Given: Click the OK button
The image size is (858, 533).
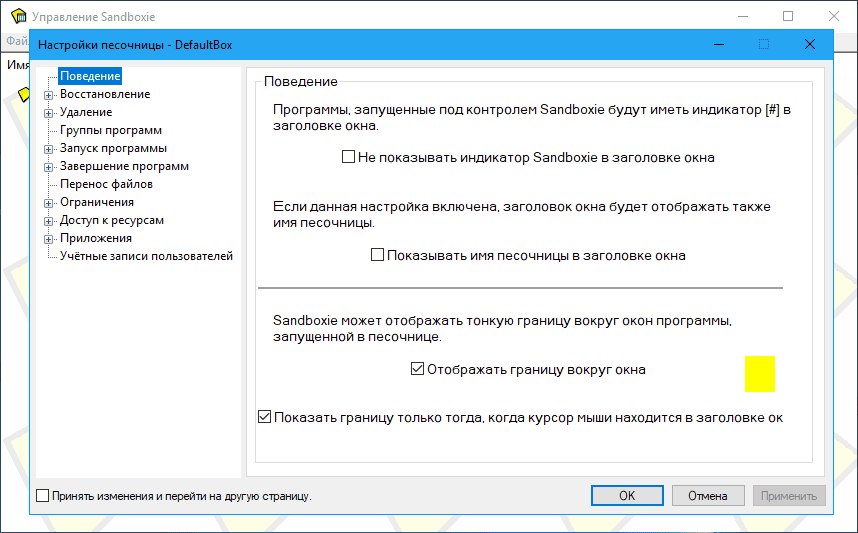Looking at the screenshot, I should tap(627, 496).
